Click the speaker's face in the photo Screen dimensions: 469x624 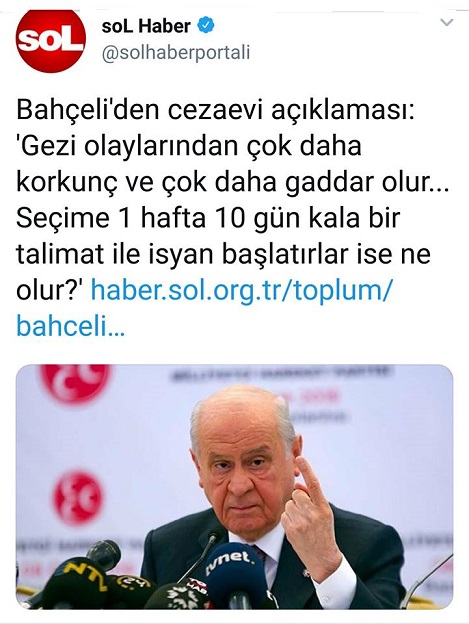(x=244, y=464)
